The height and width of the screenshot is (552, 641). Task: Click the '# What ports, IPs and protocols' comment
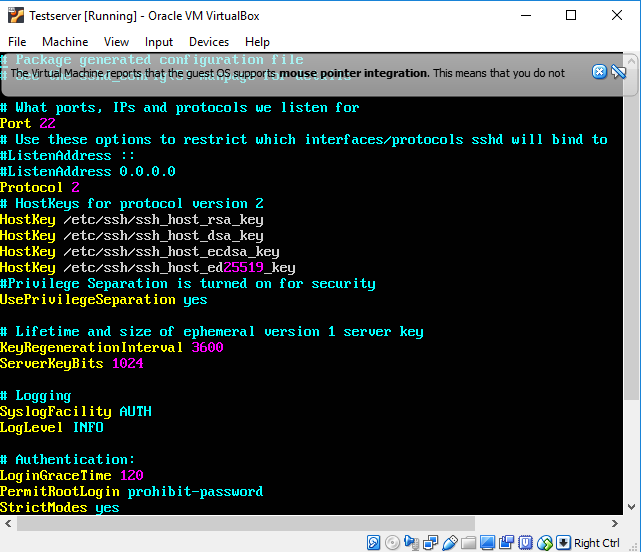(x=180, y=108)
